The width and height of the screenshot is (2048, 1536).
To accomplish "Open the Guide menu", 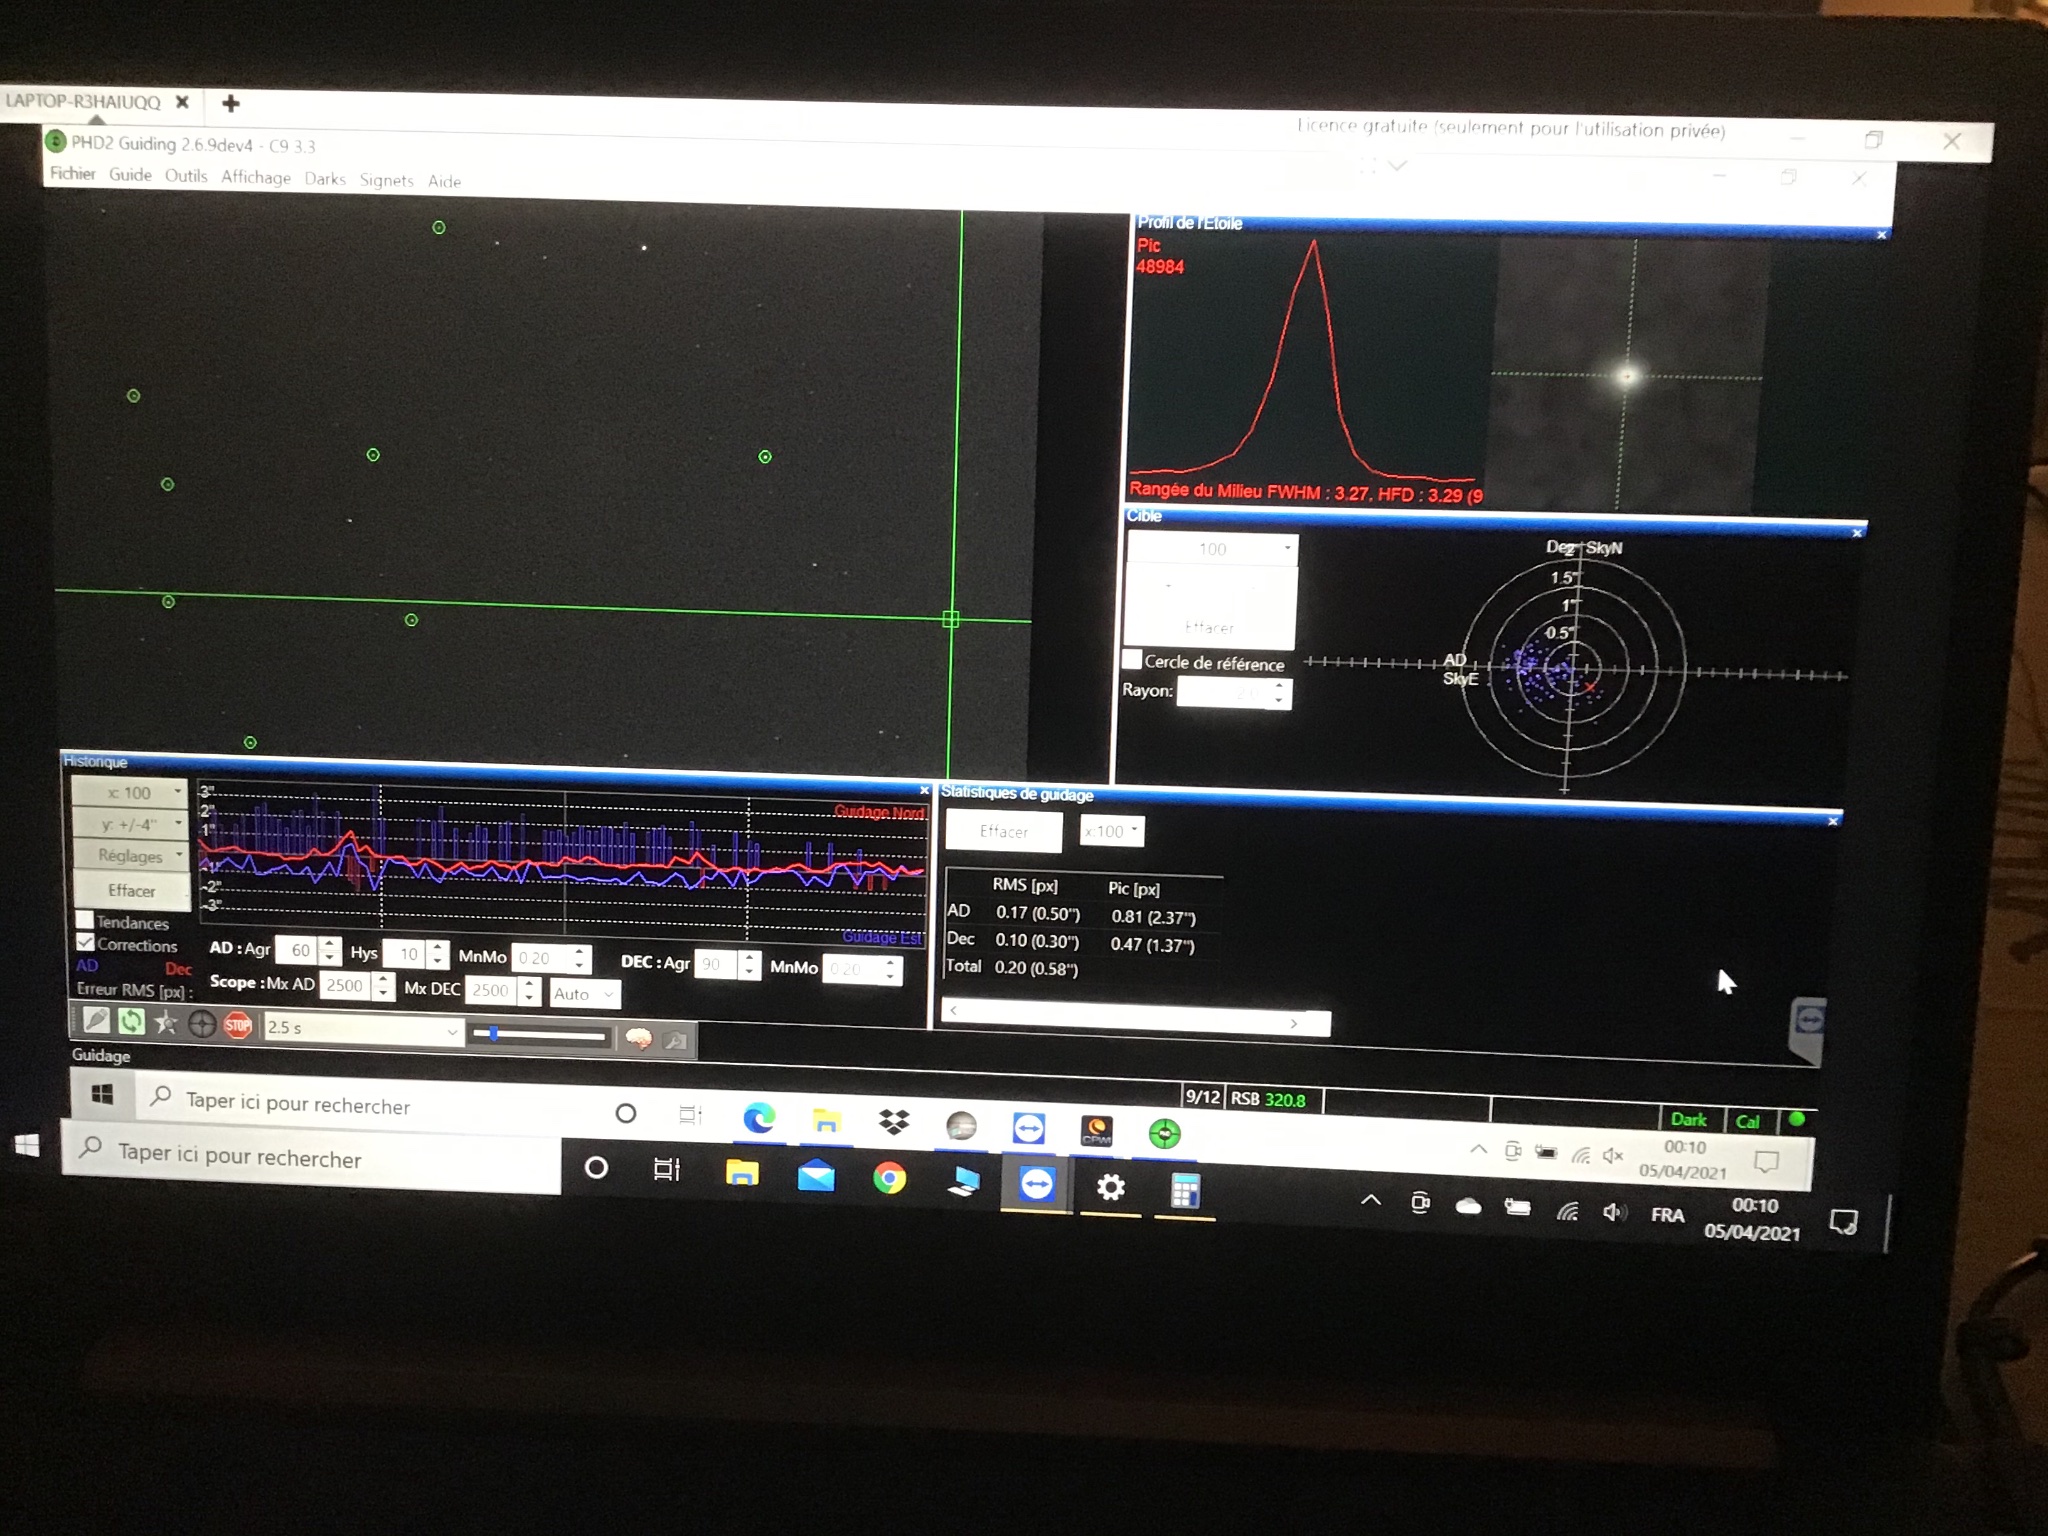I will click(130, 174).
